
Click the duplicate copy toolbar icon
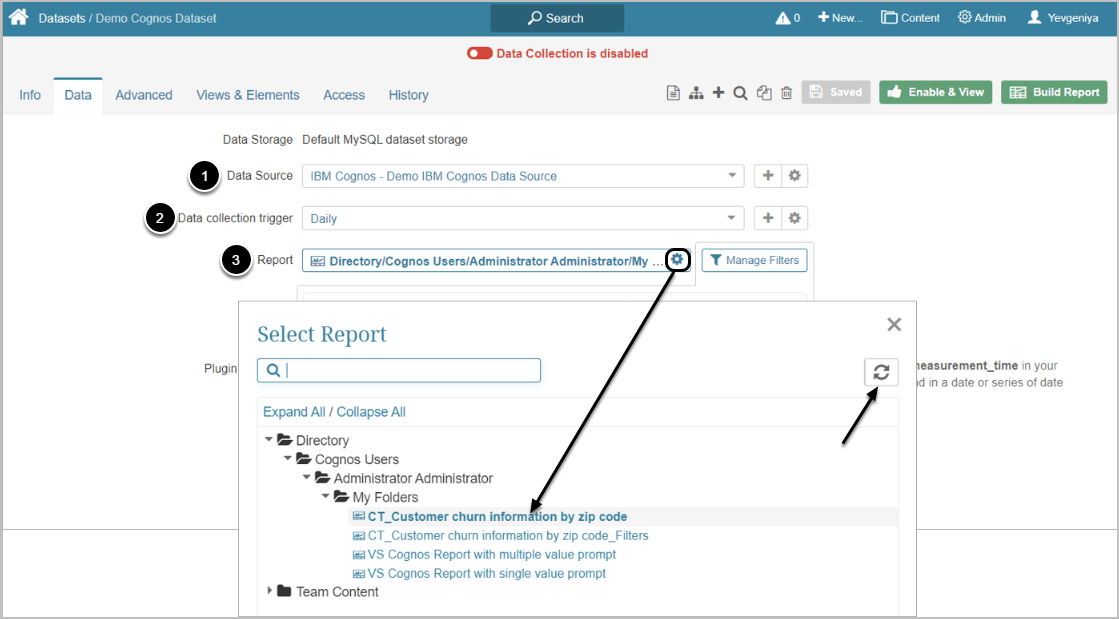point(764,93)
